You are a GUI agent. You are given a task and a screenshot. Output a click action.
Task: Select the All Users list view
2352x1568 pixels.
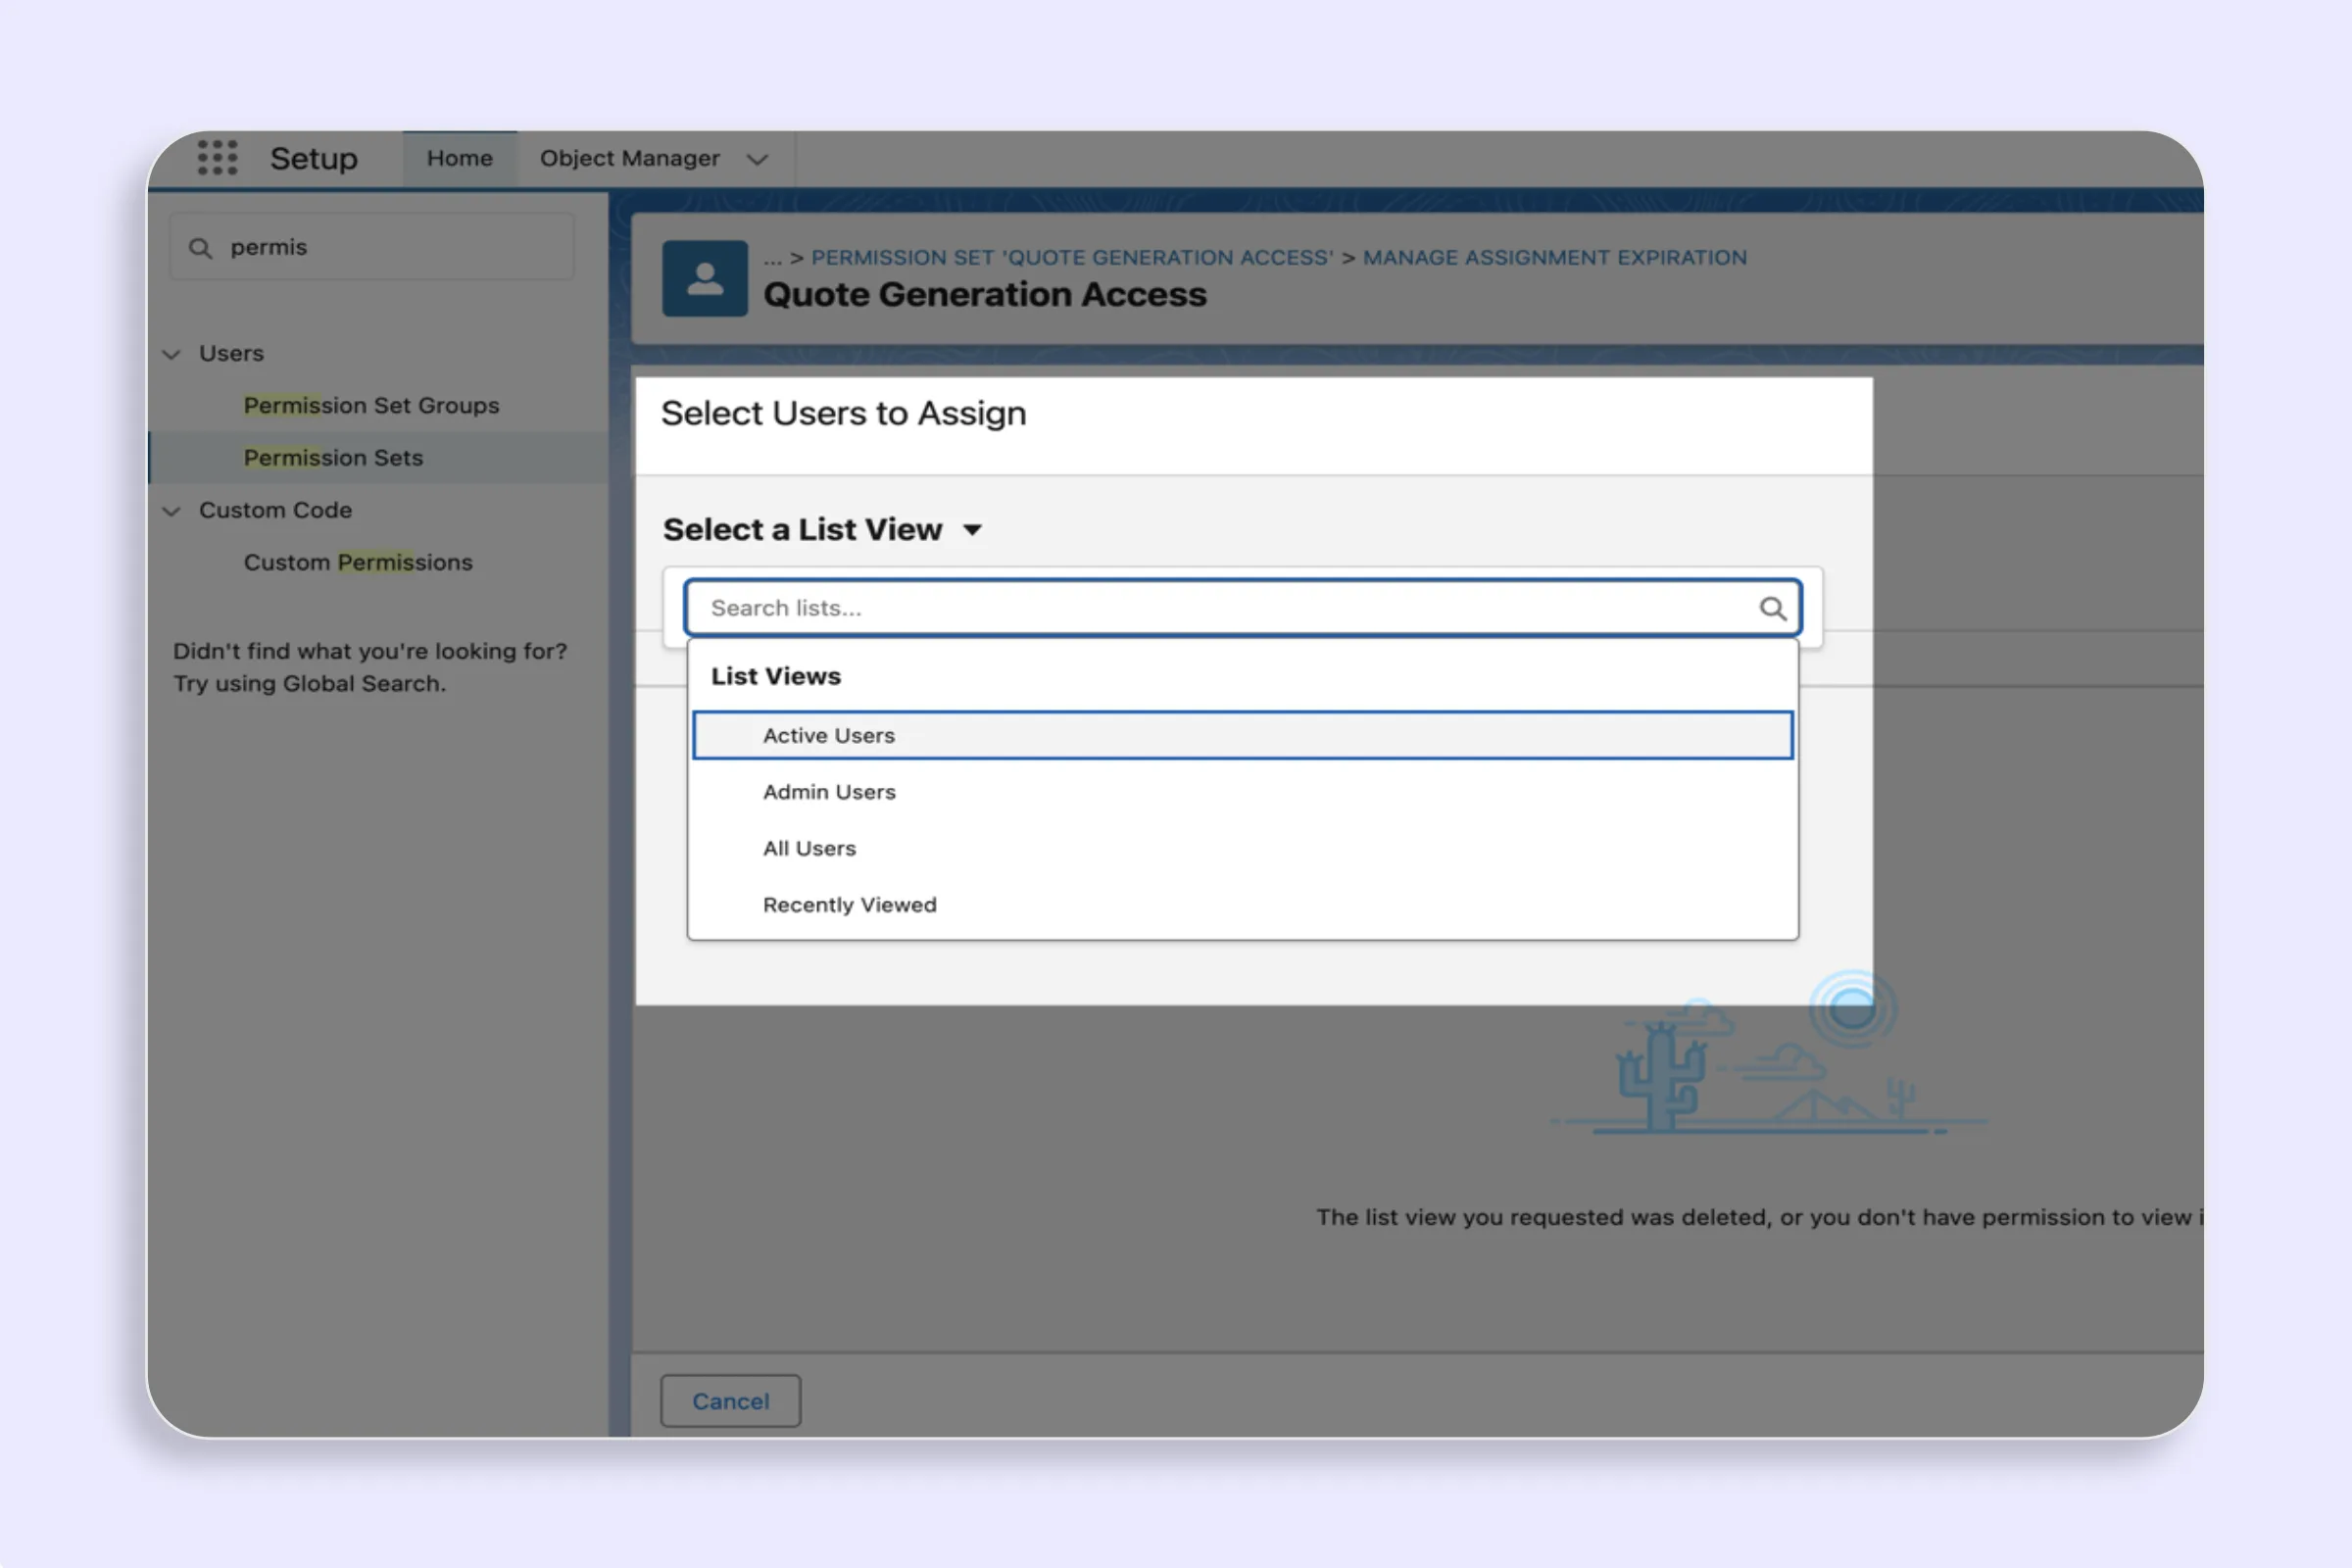[809, 848]
